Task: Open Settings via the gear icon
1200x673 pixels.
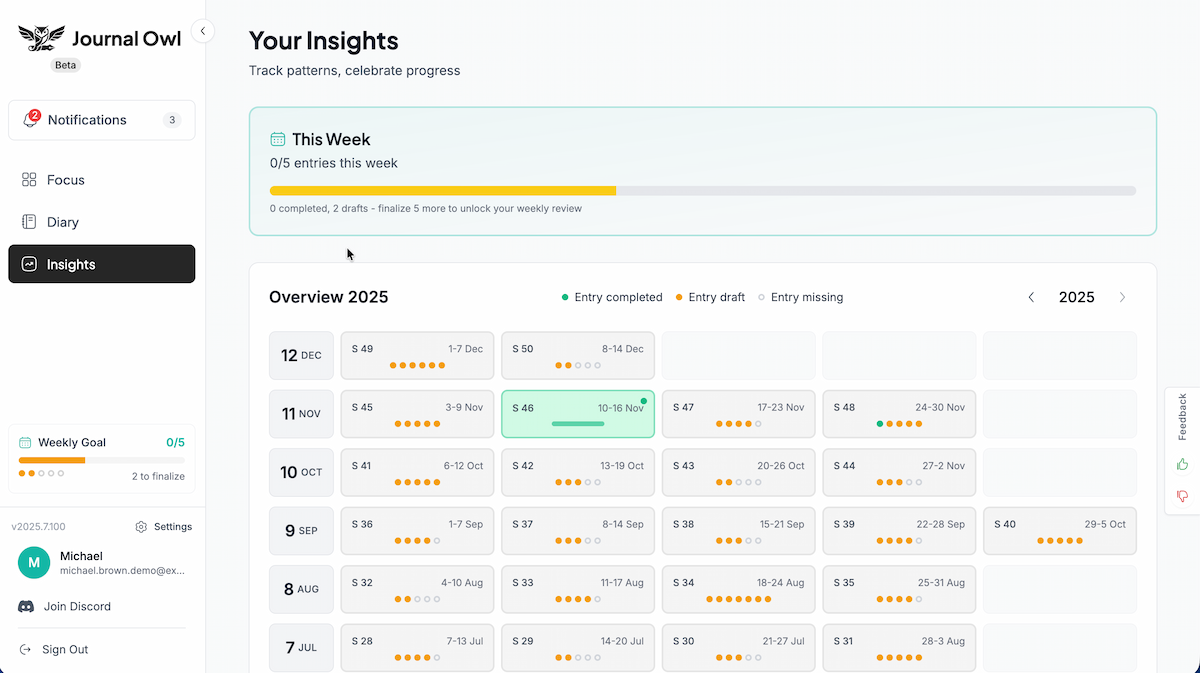Action: click(140, 526)
